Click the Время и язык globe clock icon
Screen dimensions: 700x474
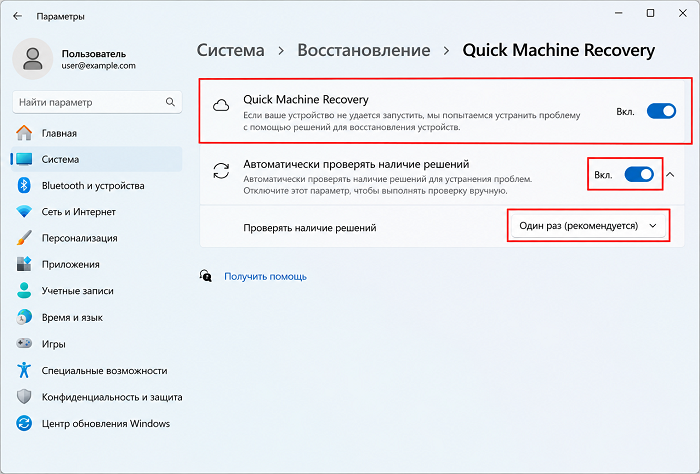(24, 317)
